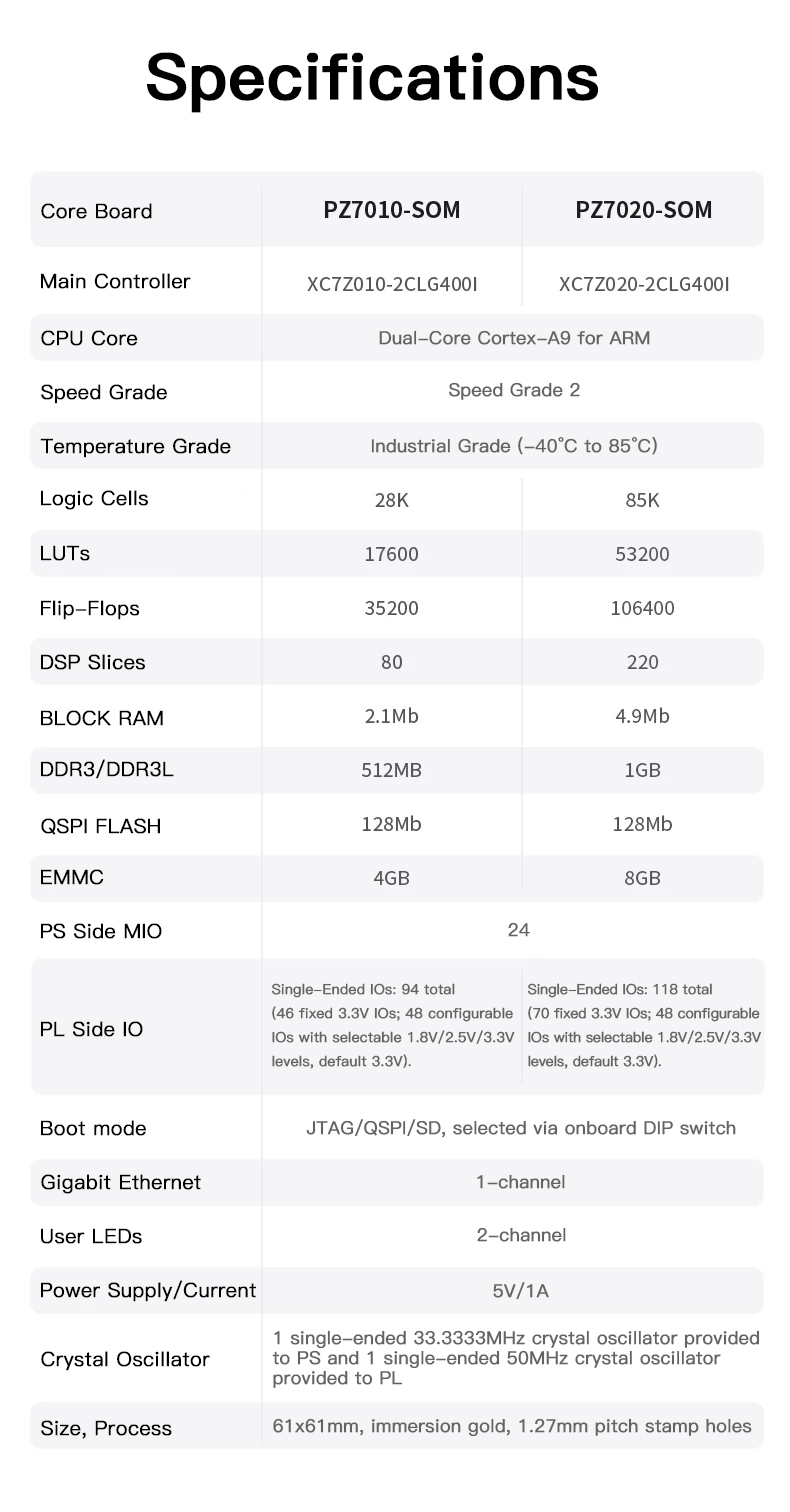Click the 4.9Mb Block RAM value

pyautogui.click(x=642, y=716)
